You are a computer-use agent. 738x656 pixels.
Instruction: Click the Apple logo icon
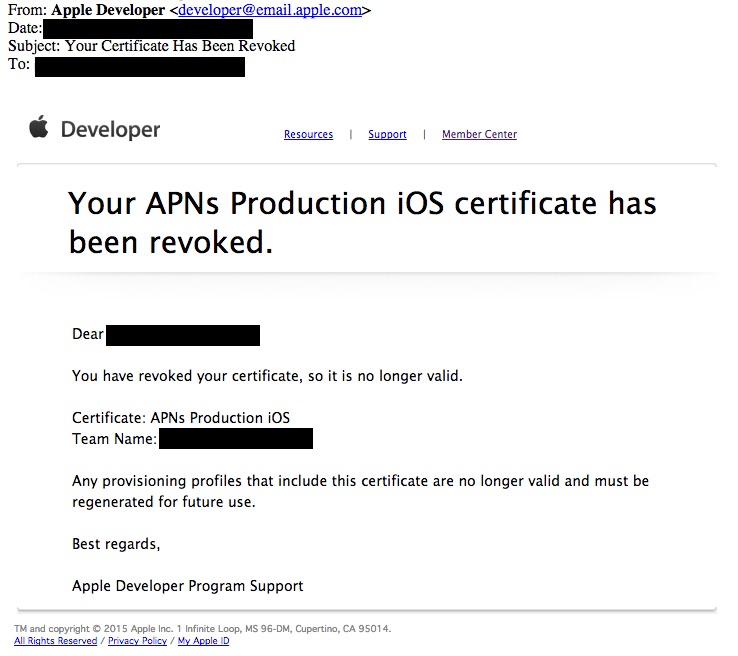tap(39, 127)
